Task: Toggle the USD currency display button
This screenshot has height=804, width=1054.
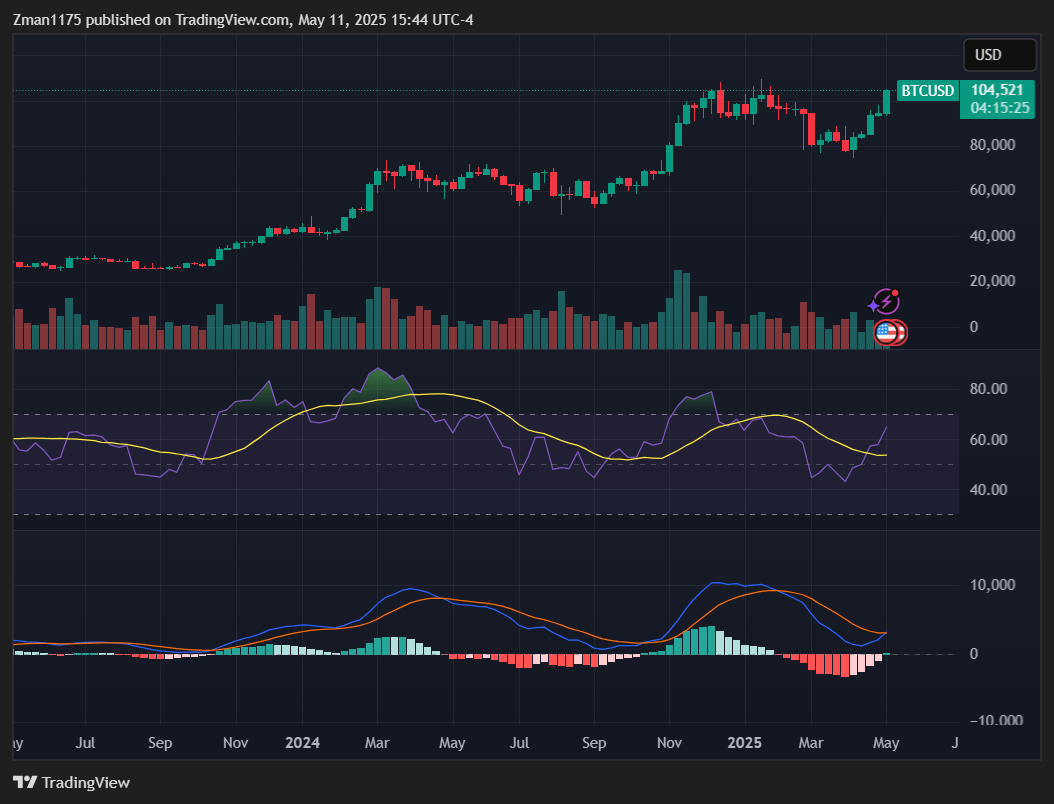Action: 999,54
